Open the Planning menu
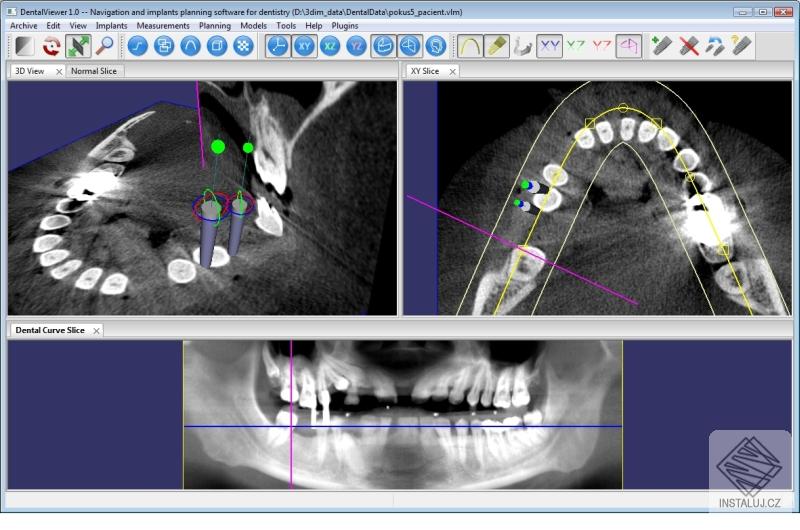Viewport: 800px width, 530px height. point(215,26)
